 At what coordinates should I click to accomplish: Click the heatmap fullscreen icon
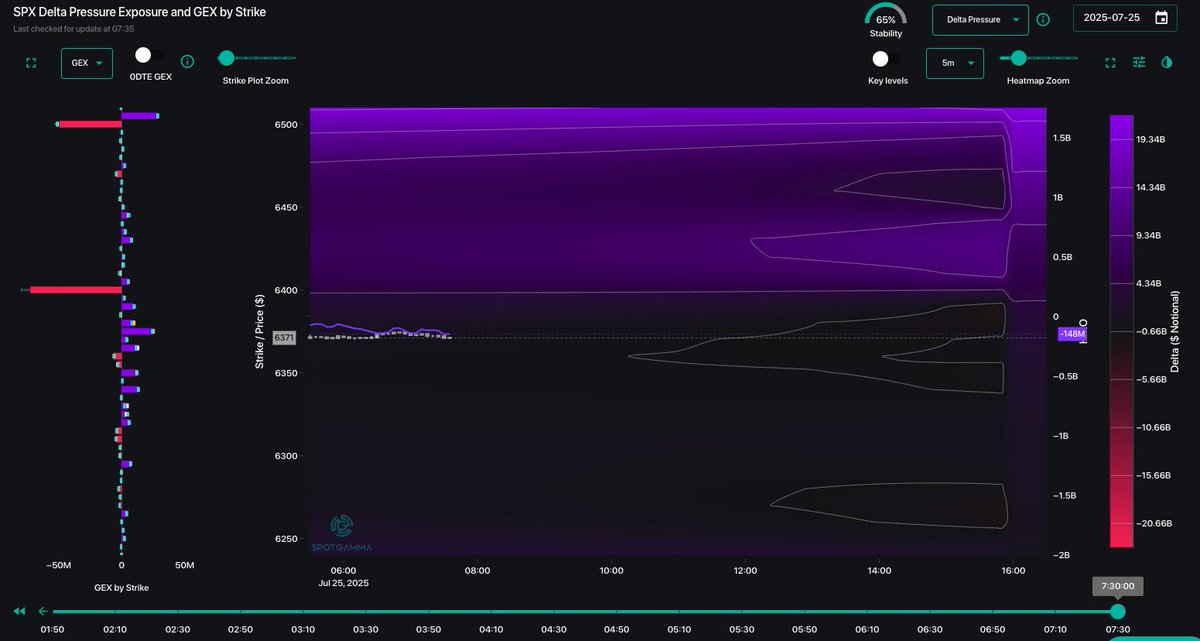click(x=1110, y=63)
